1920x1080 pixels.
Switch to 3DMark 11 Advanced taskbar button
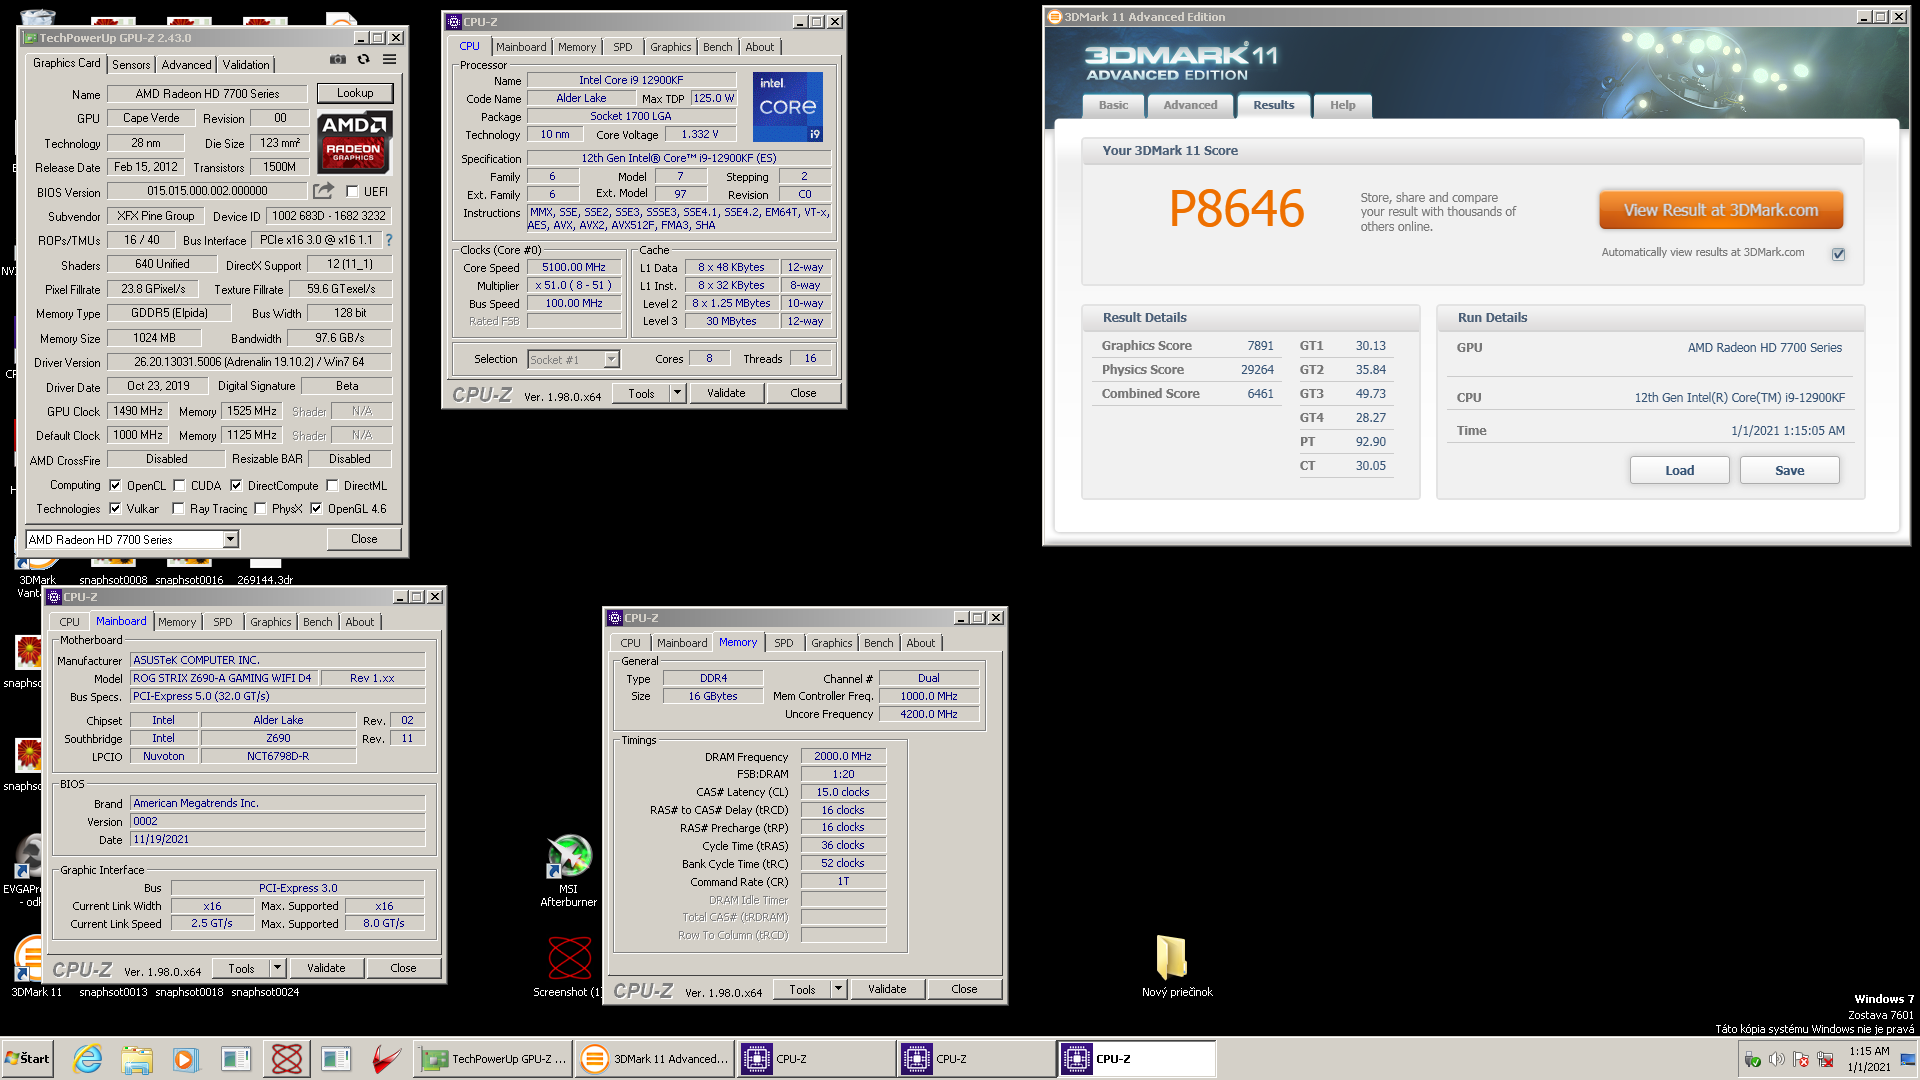click(655, 1059)
